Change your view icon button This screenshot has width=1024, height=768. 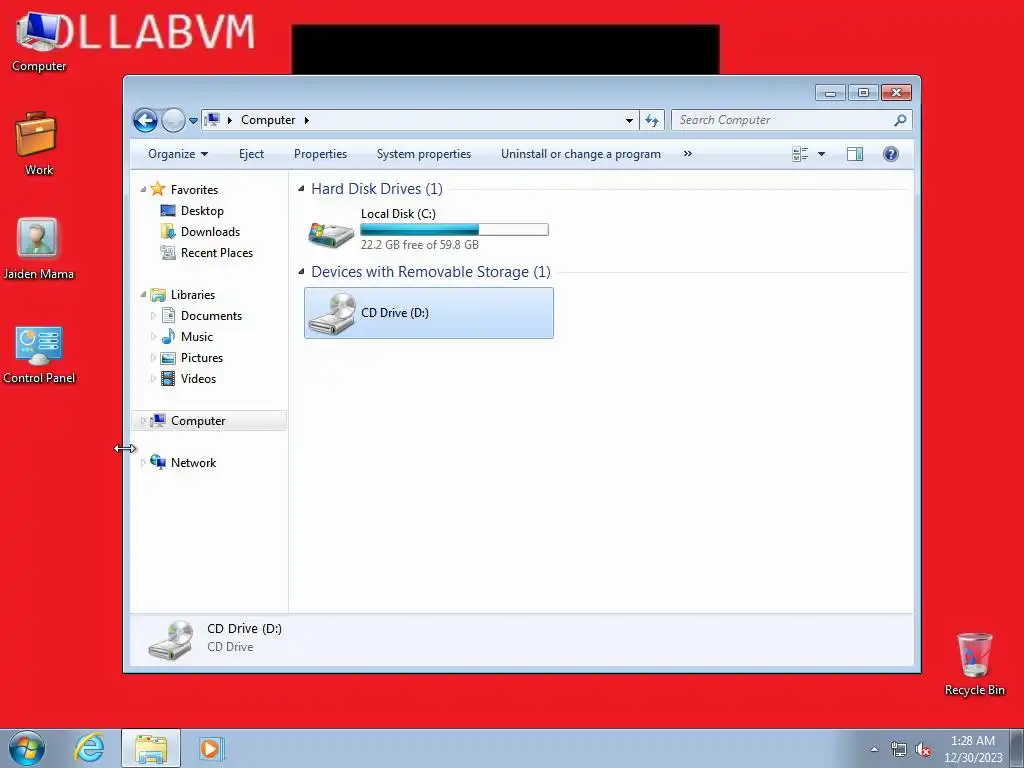pyautogui.click(x=800, y=154)
